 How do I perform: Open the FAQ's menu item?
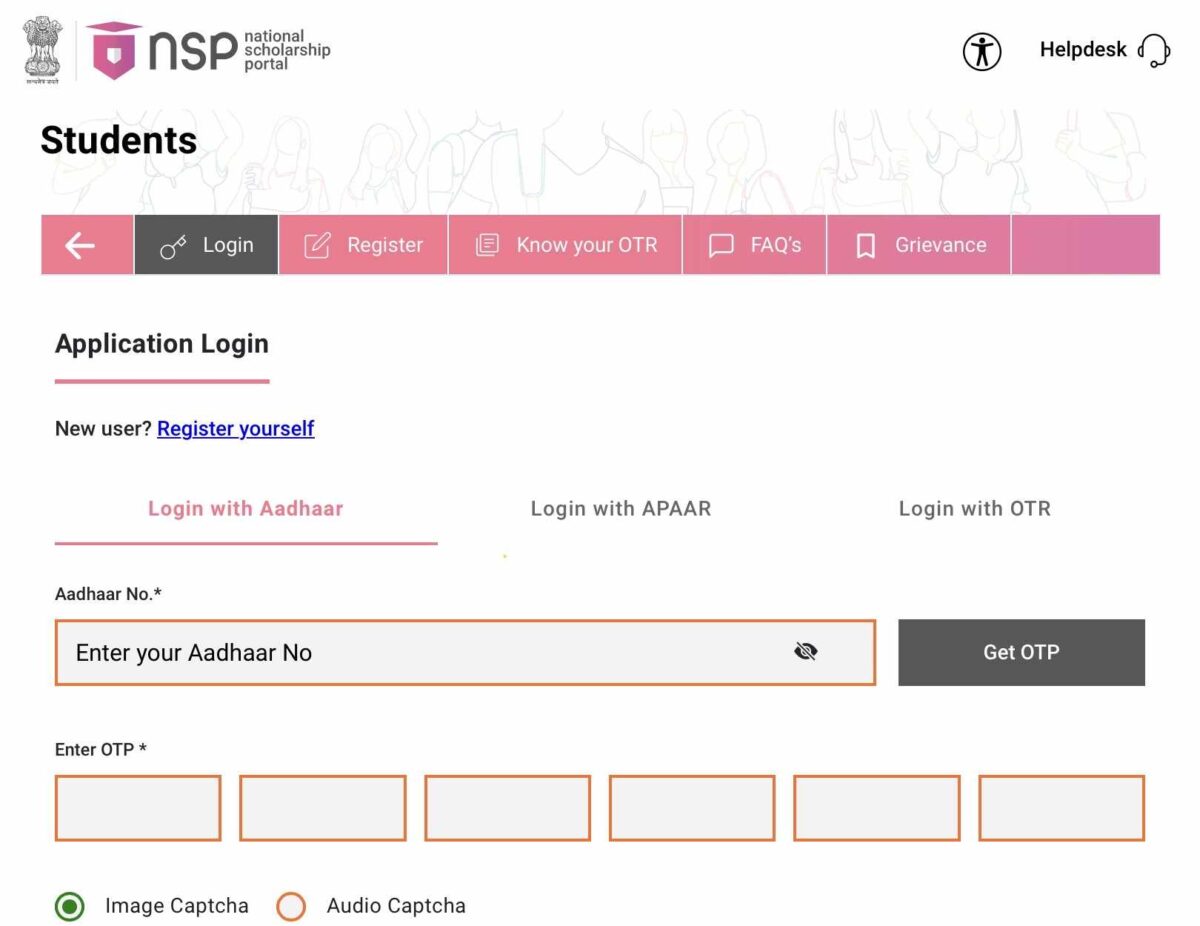pos(755,245)
